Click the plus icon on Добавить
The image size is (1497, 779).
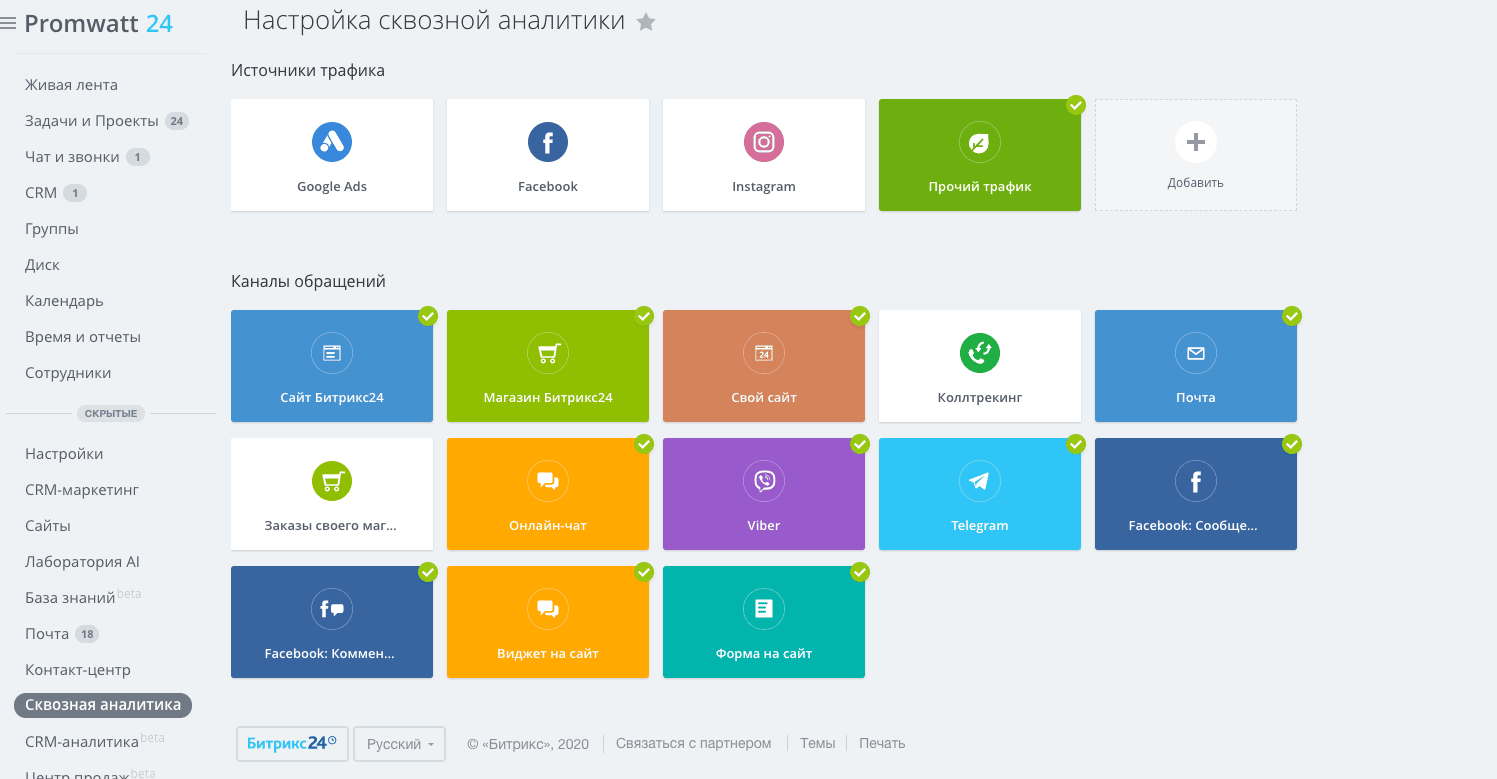coord(1196,143)
